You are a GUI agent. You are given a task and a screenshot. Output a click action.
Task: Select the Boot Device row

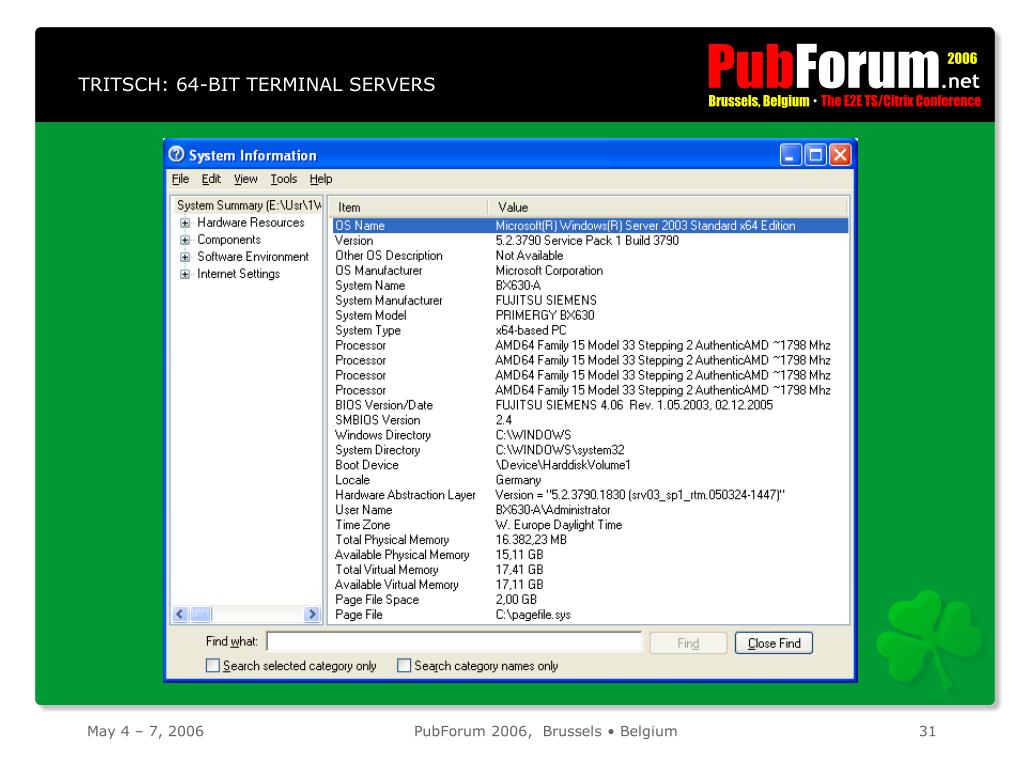point(590,465)
